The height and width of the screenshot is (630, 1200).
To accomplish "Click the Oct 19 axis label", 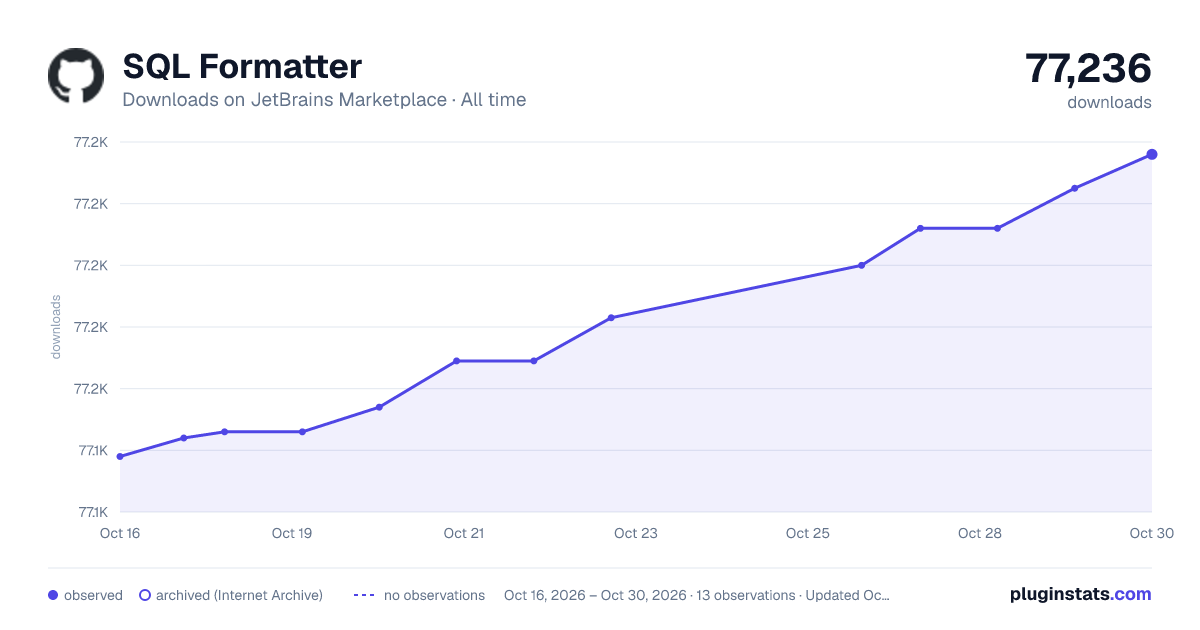I will pos(292,533).
